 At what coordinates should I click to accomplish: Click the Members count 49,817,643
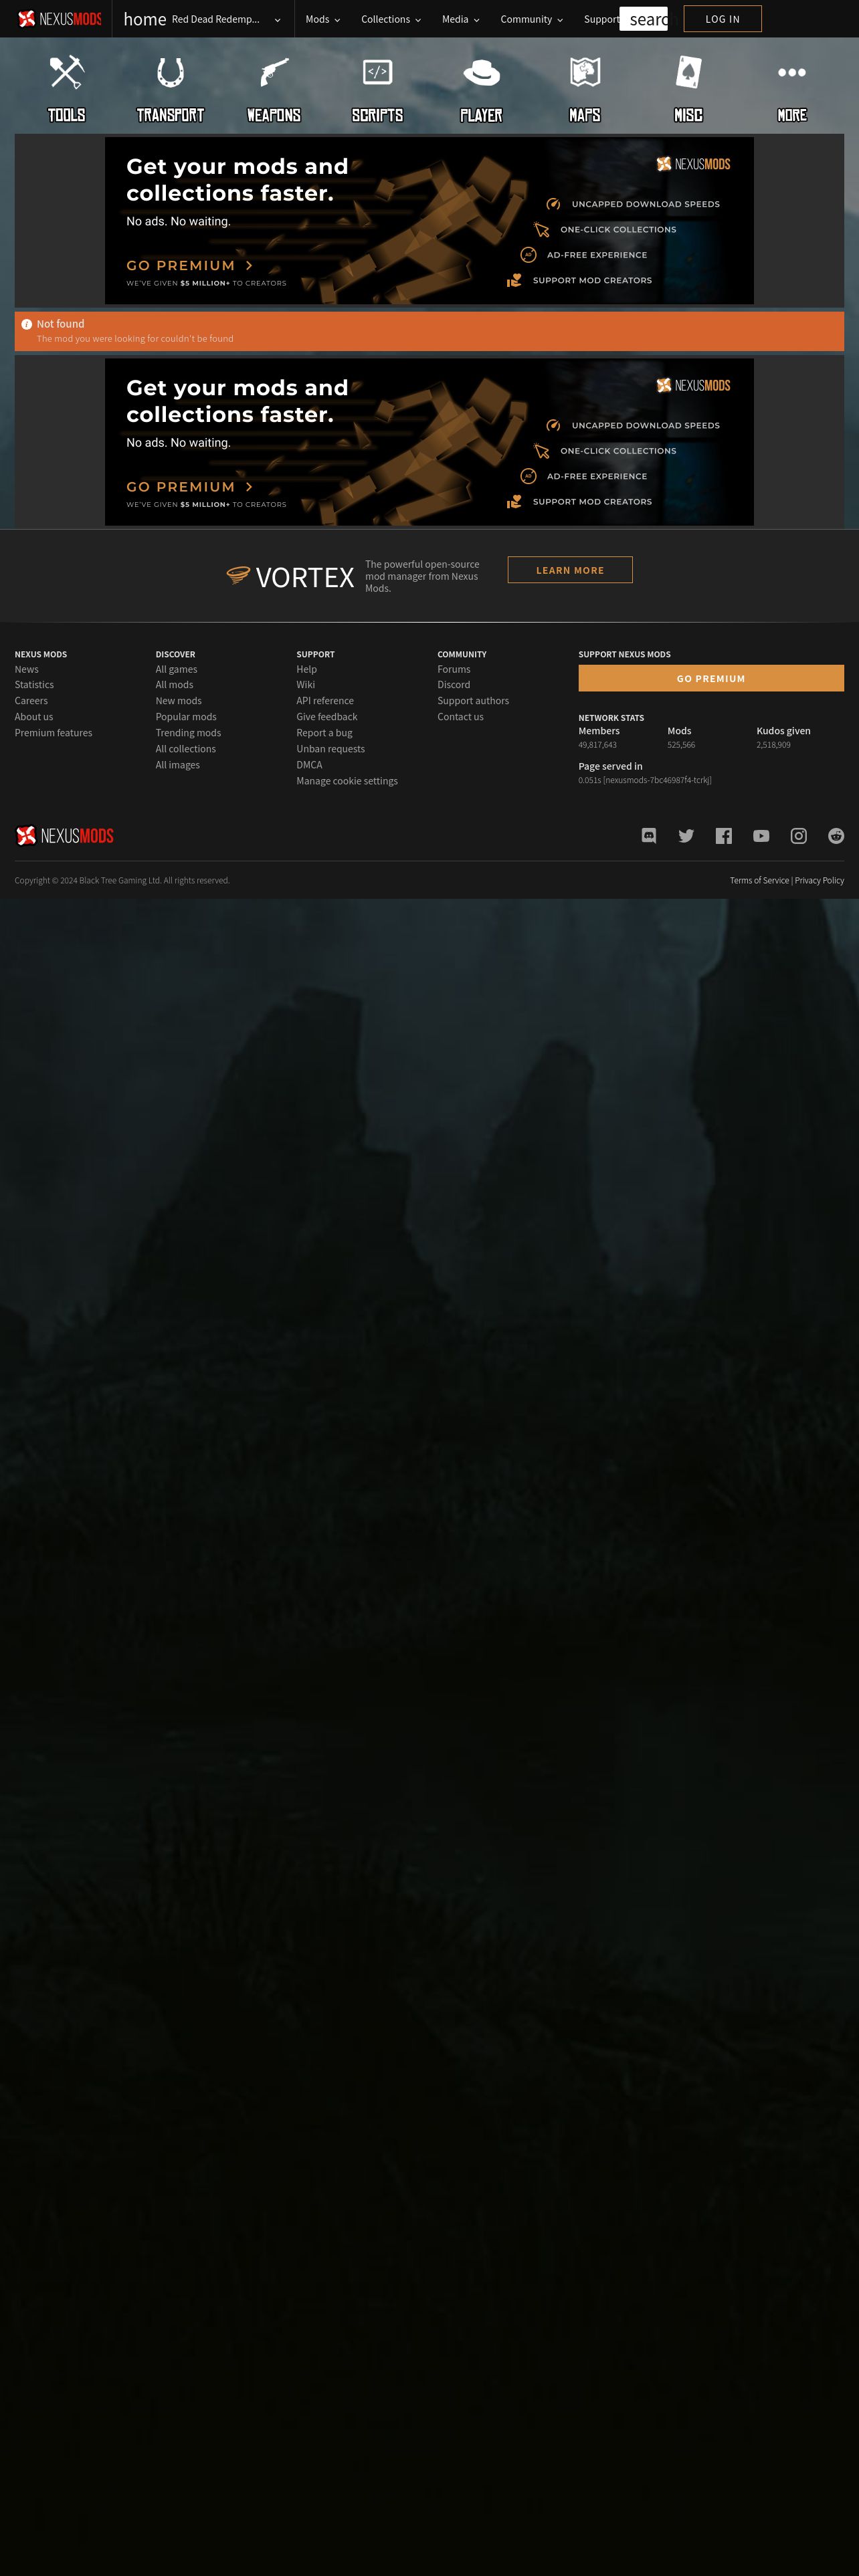[597, 745]
